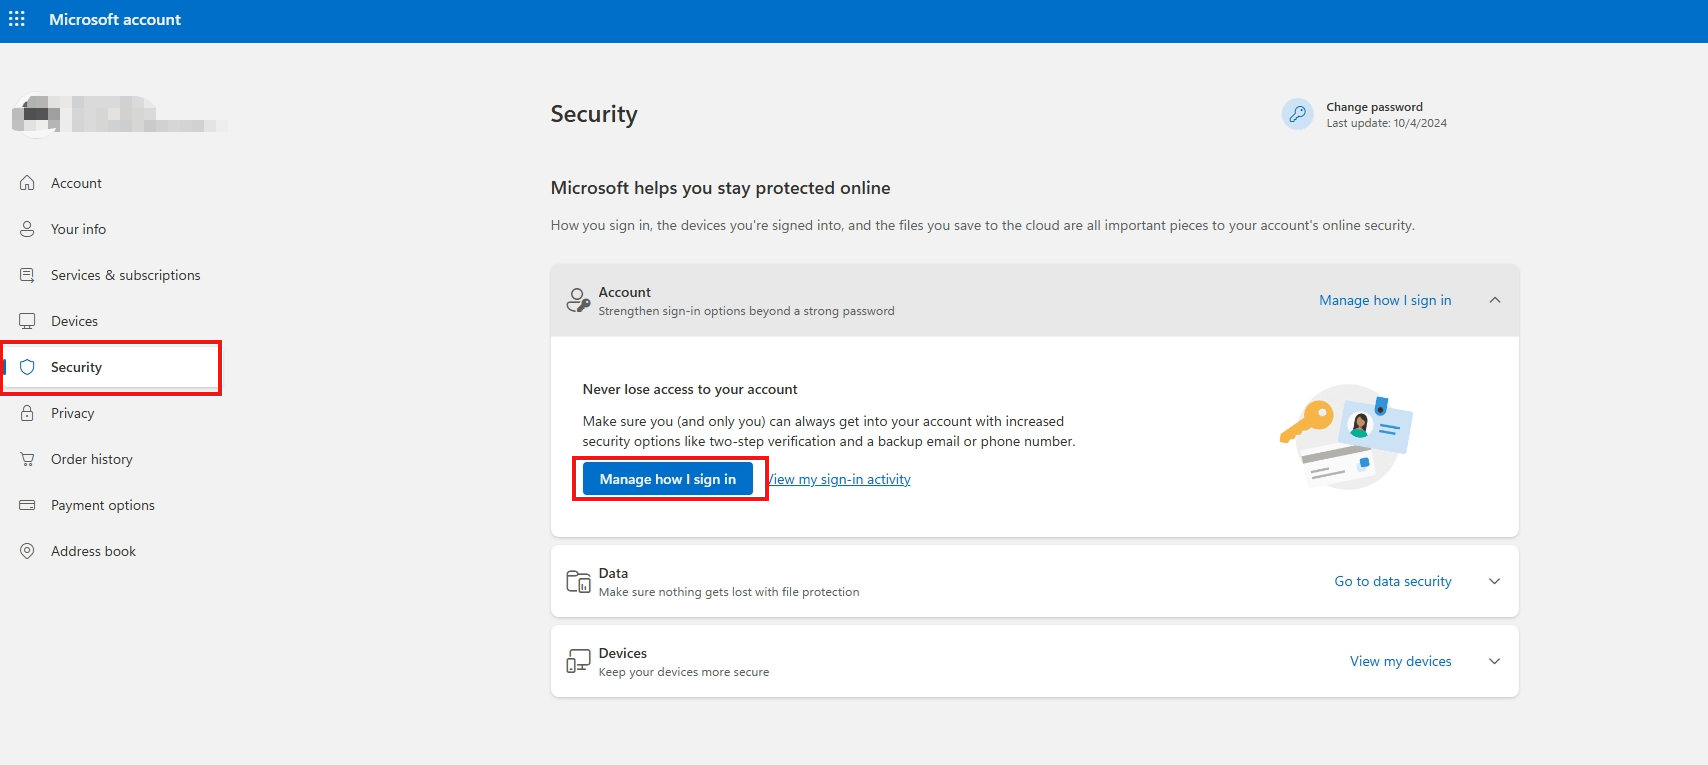This screenshot has width=1708, height=765.
Task: Expand the Devices section chevron
Action: 1495,661
